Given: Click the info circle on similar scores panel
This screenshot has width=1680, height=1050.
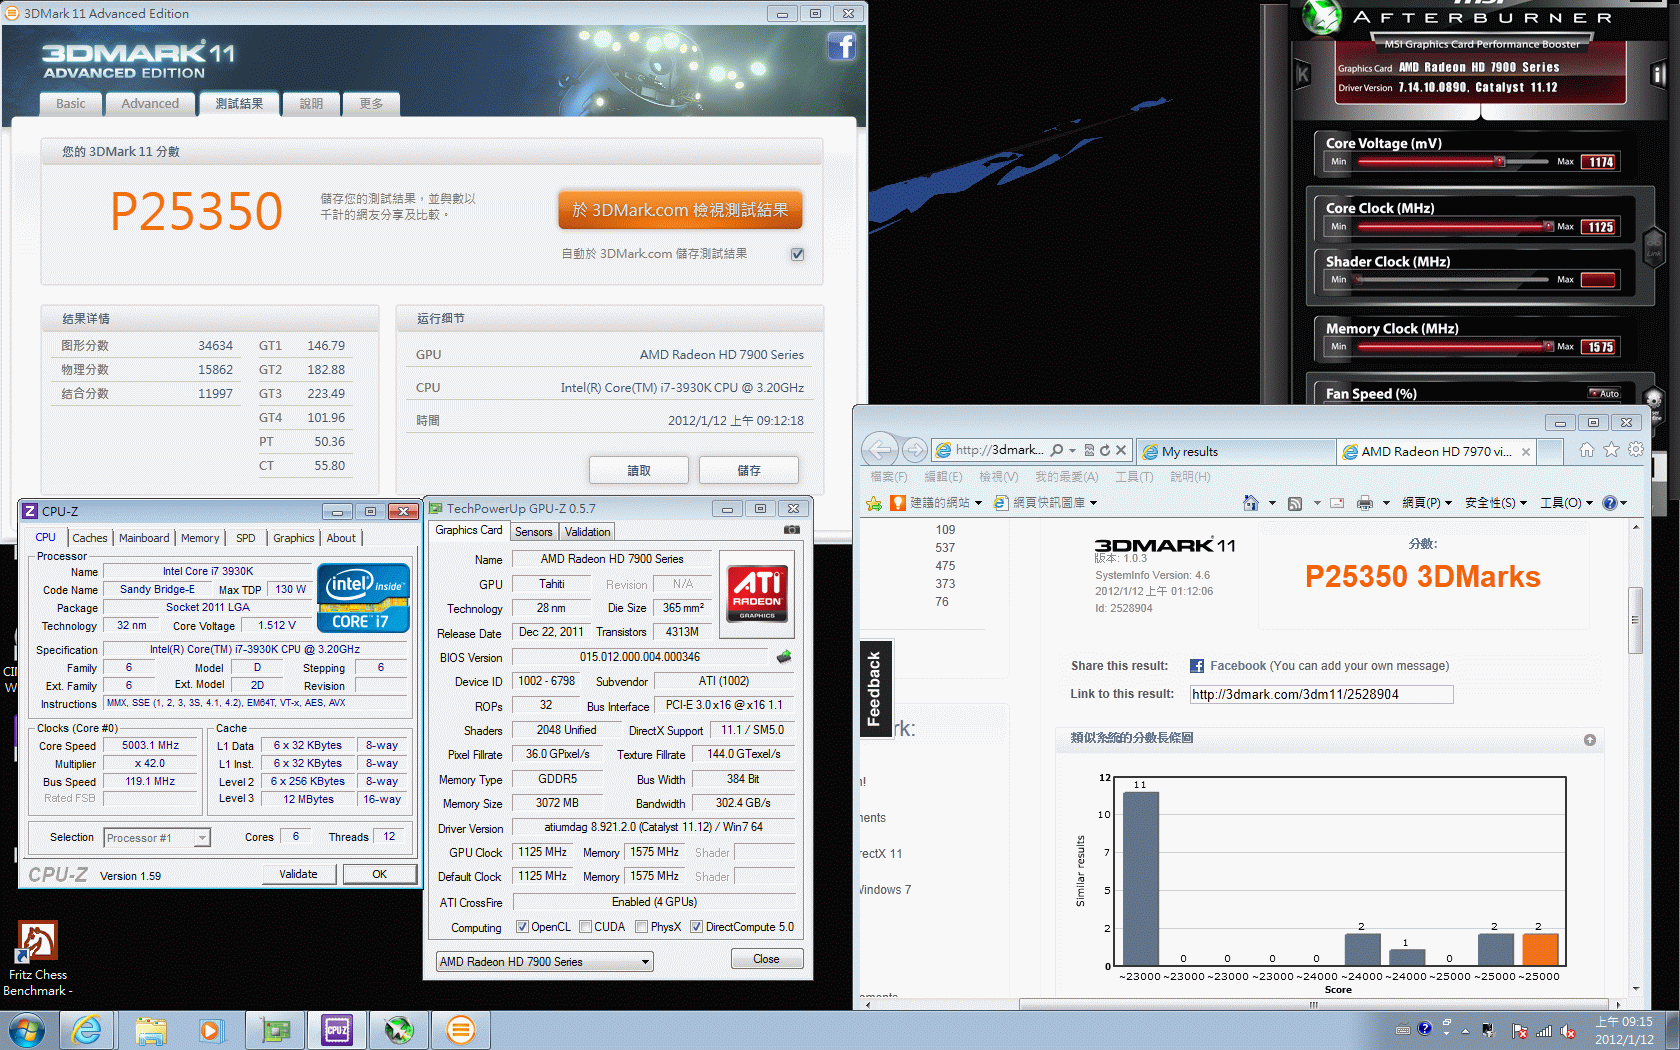Looking at the screenshot, I should pos(1590,740).
